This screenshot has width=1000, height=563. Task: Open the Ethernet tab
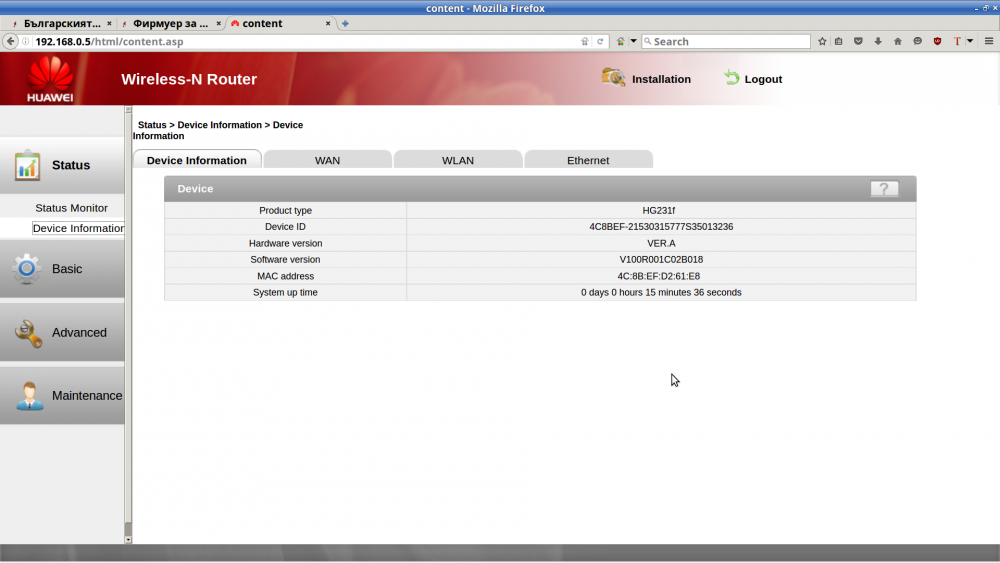[x=588, y=160]
